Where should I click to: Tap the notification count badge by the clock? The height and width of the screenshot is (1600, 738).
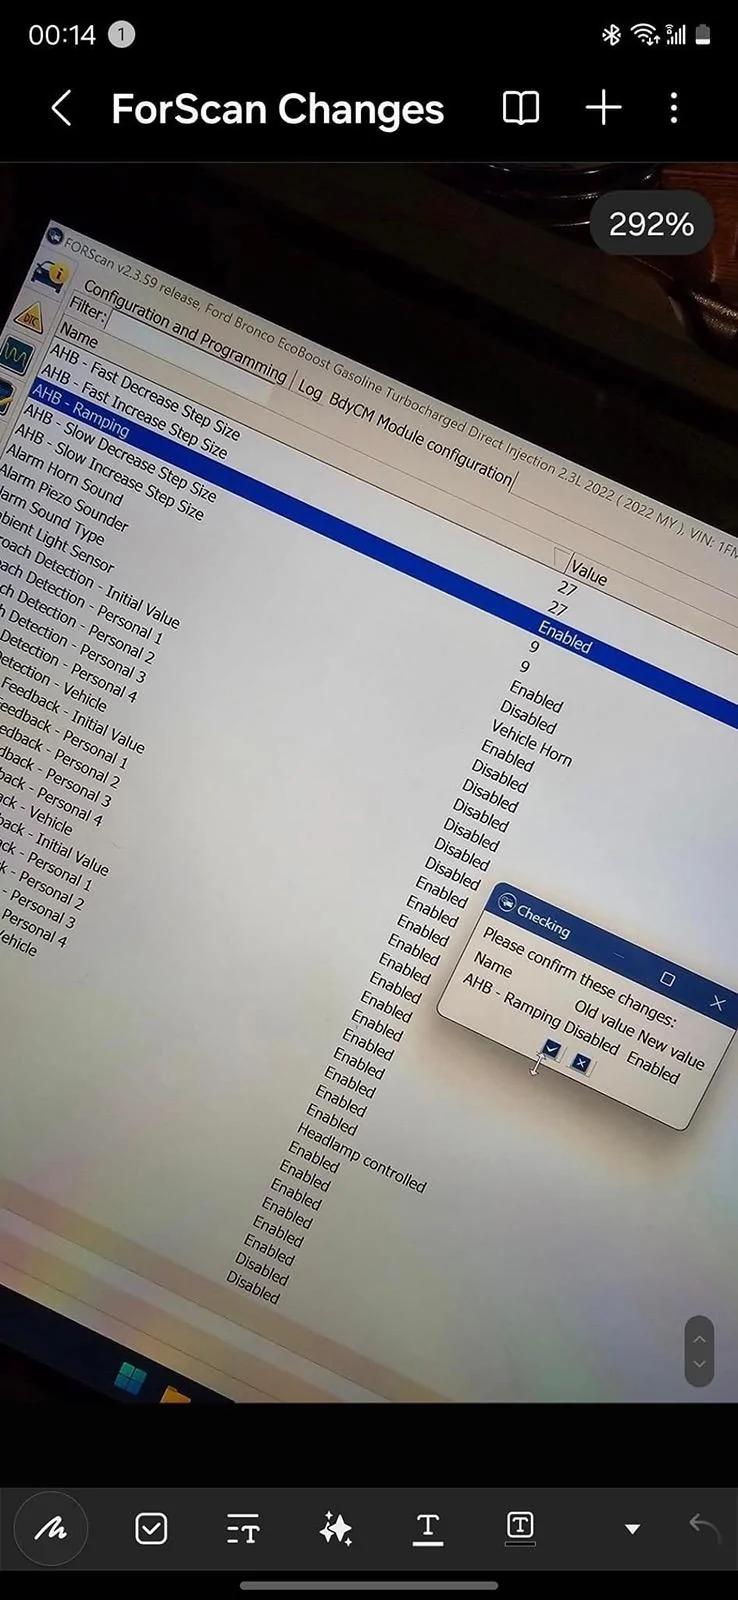point(121,35)
